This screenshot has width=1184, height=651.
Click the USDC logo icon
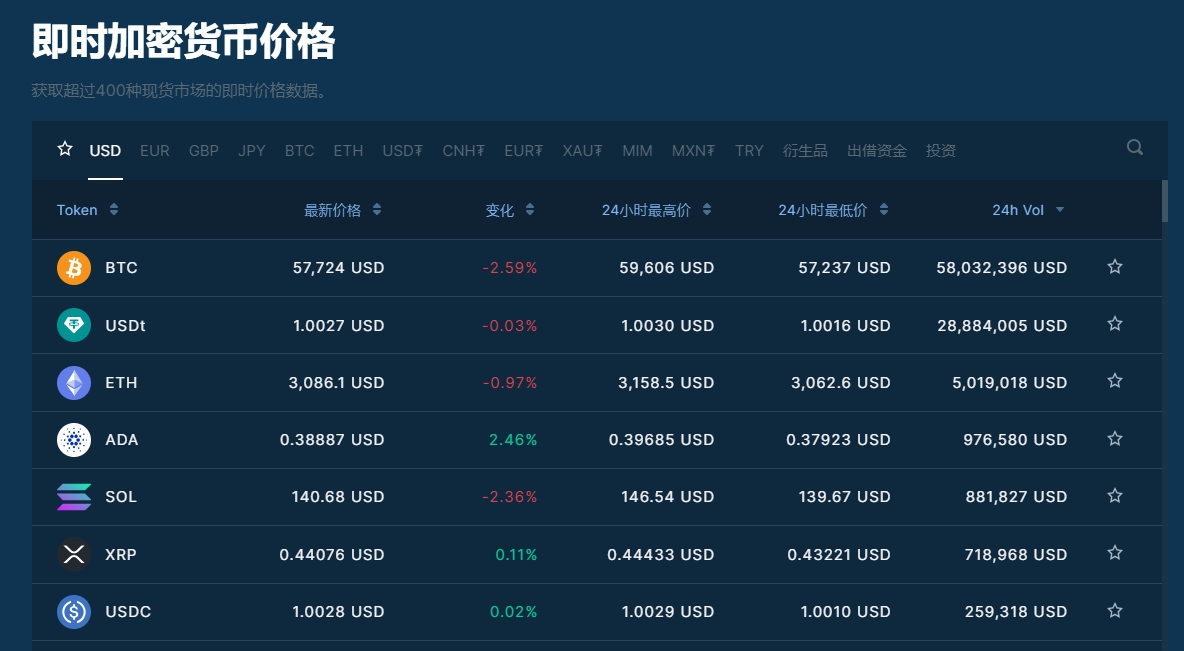(74, 611)
